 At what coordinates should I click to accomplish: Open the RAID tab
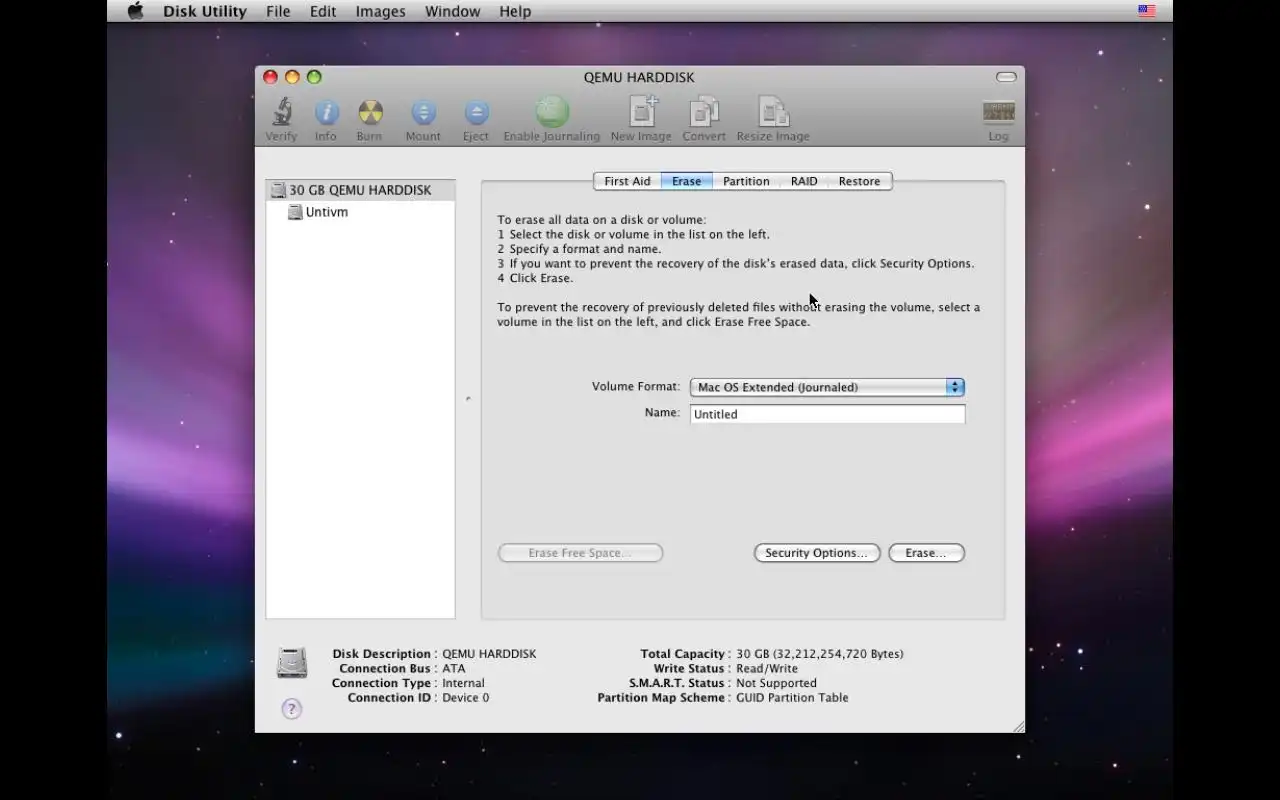(x=804, y=181)
